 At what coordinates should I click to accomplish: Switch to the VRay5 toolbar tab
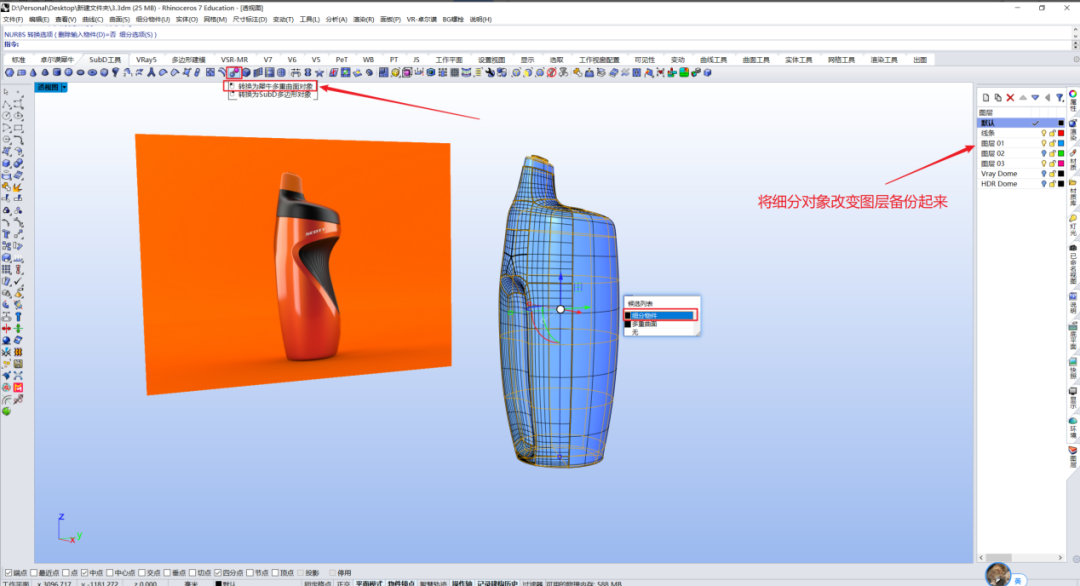pos(146,60)
